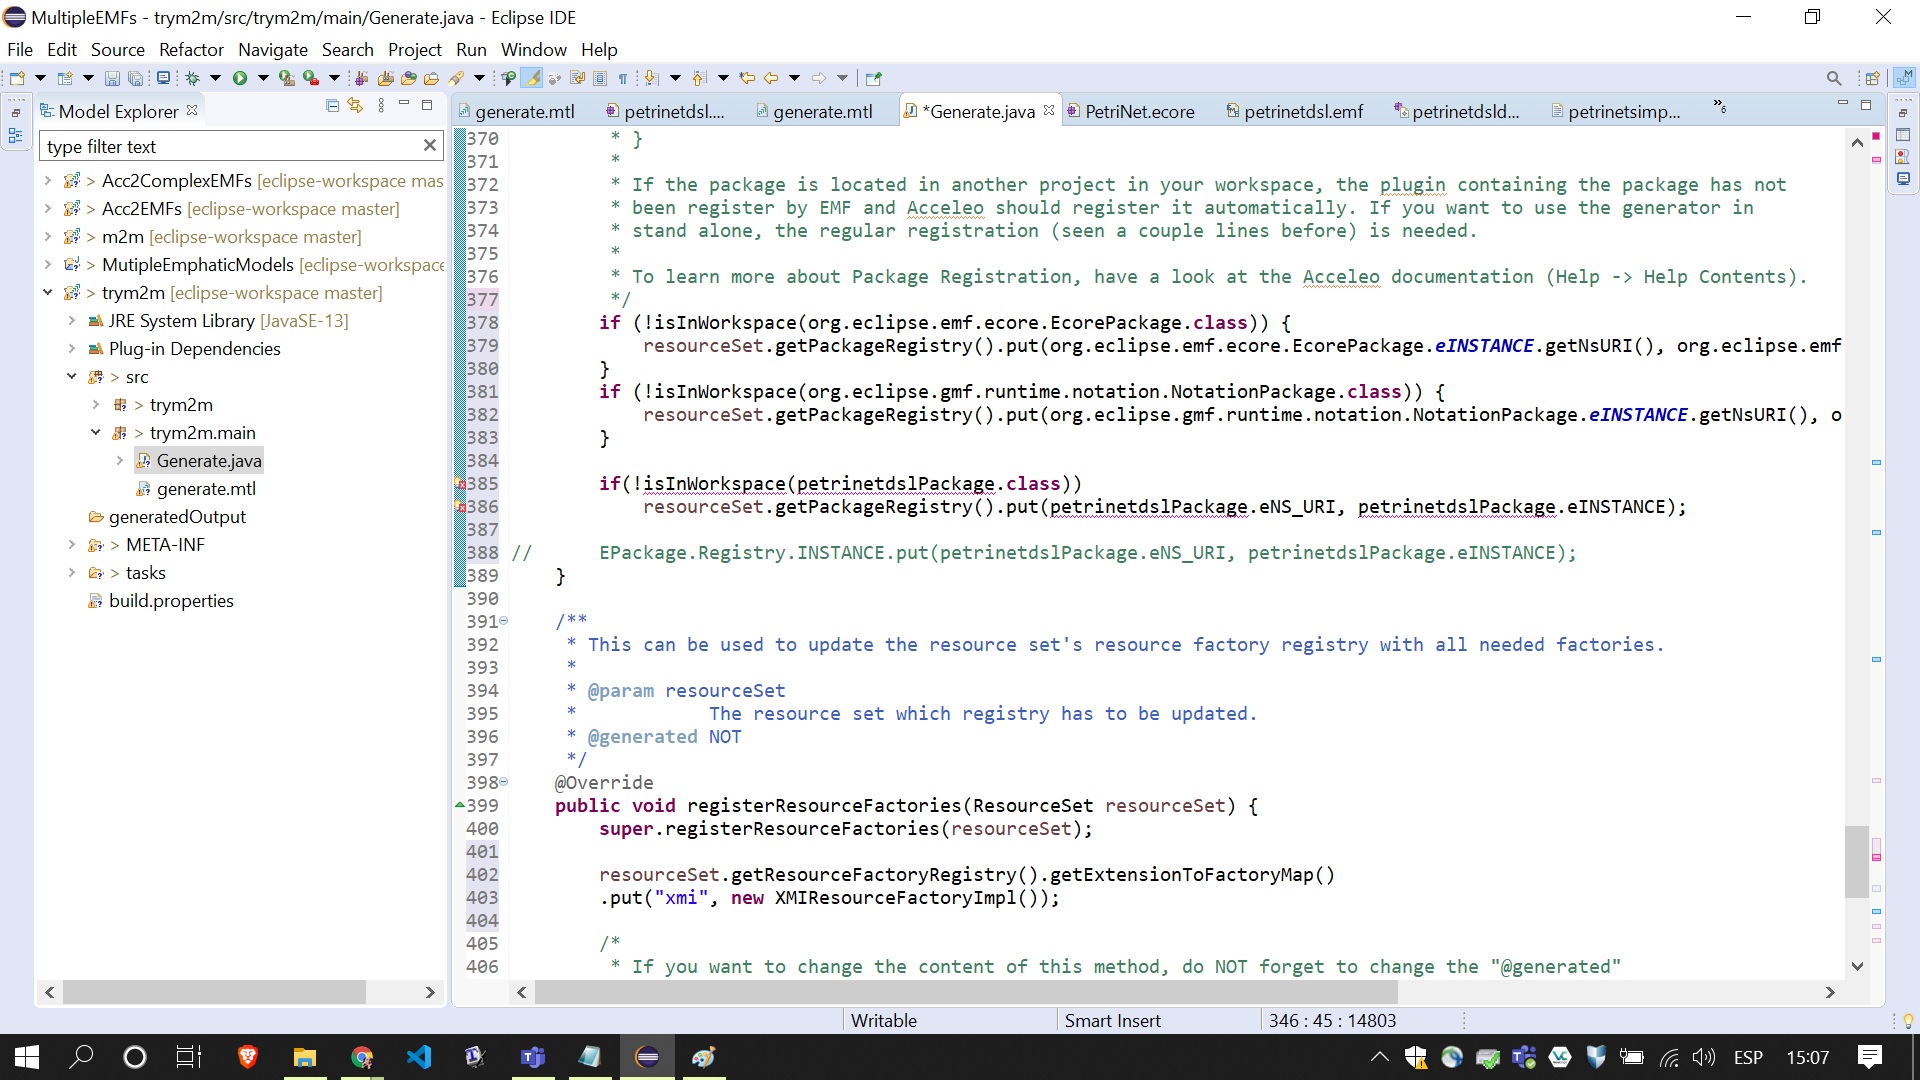
Task: Click the cursor position 346 : 45 : 14803
Action: point(1332,1021)
